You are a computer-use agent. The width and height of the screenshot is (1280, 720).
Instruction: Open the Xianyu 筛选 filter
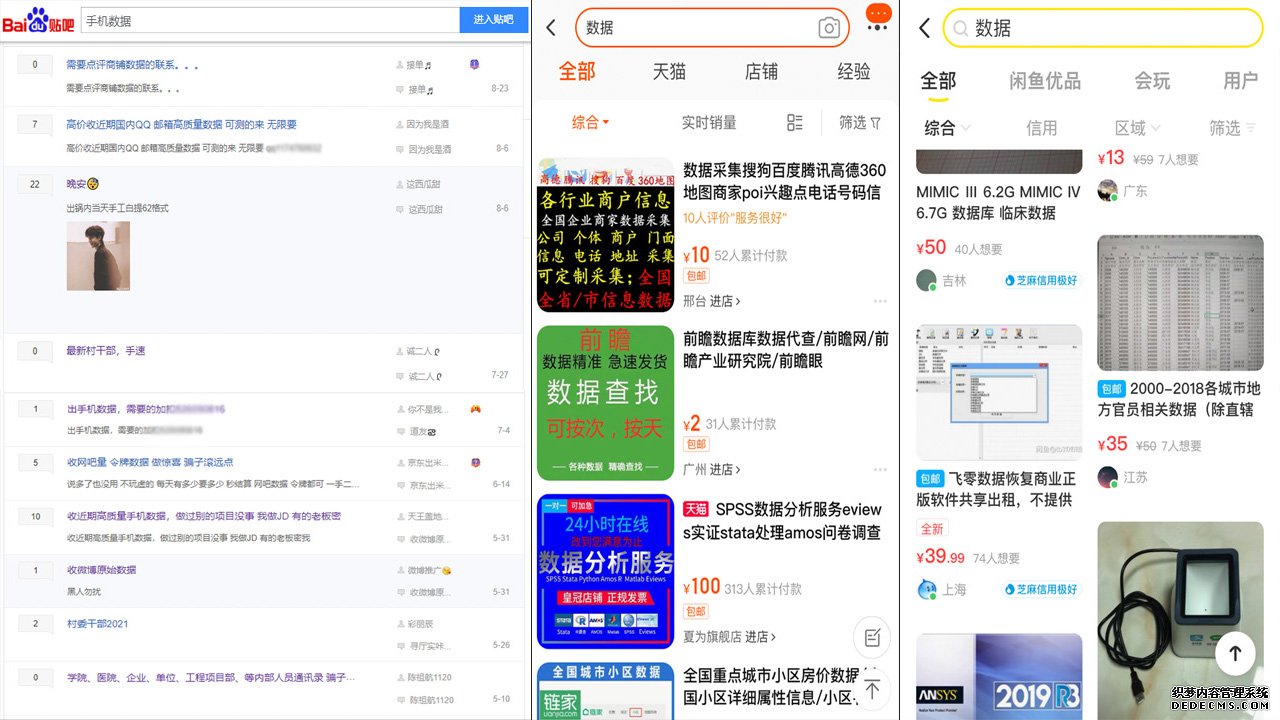(1233, 128)
